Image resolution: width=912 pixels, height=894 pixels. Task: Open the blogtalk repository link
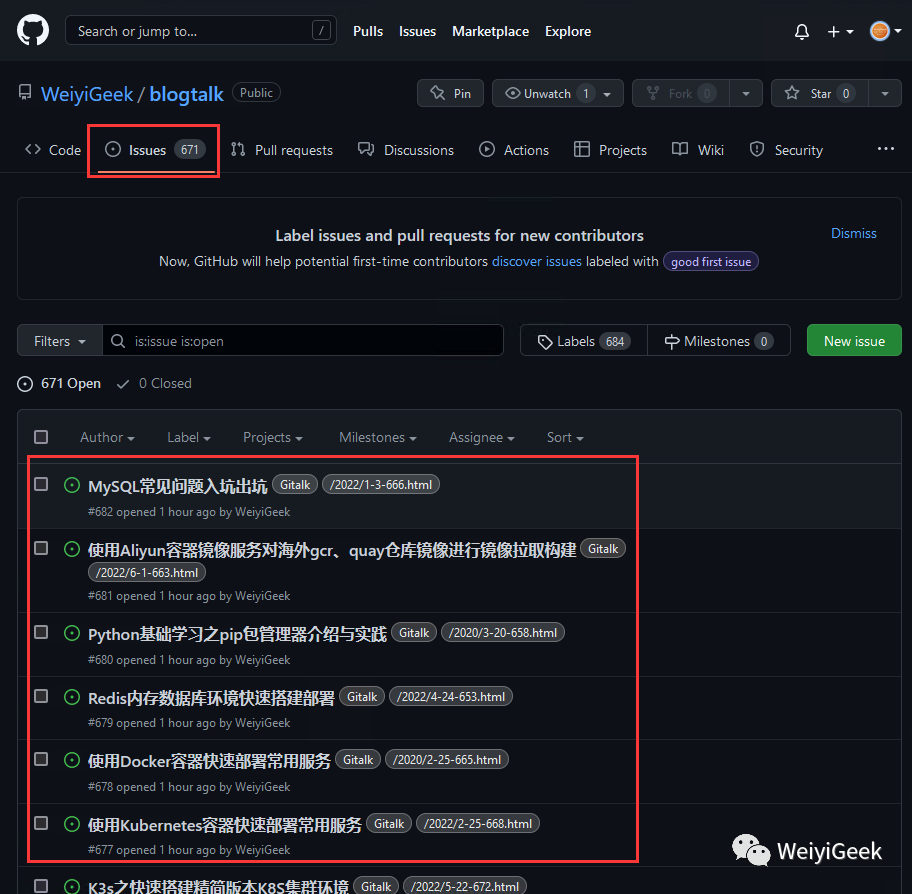pyautogui.click(x=186, y=94)
